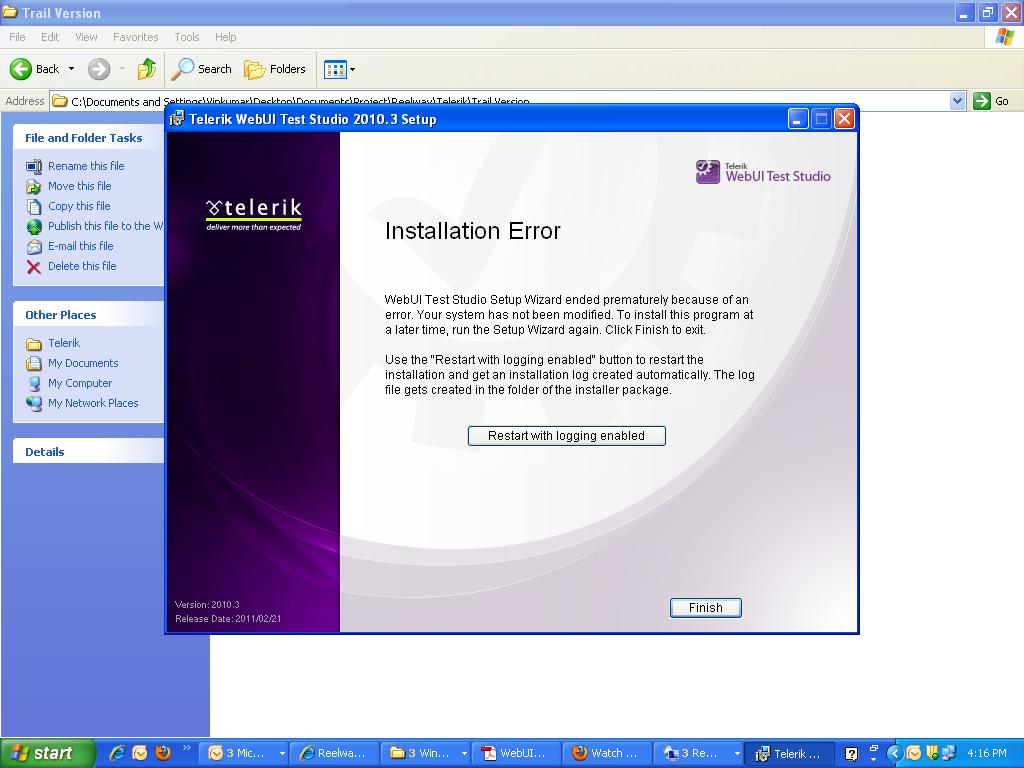Launch Internet Explorer from quick launch
This screenshot has height=768, width=1024.
(118, 753)
